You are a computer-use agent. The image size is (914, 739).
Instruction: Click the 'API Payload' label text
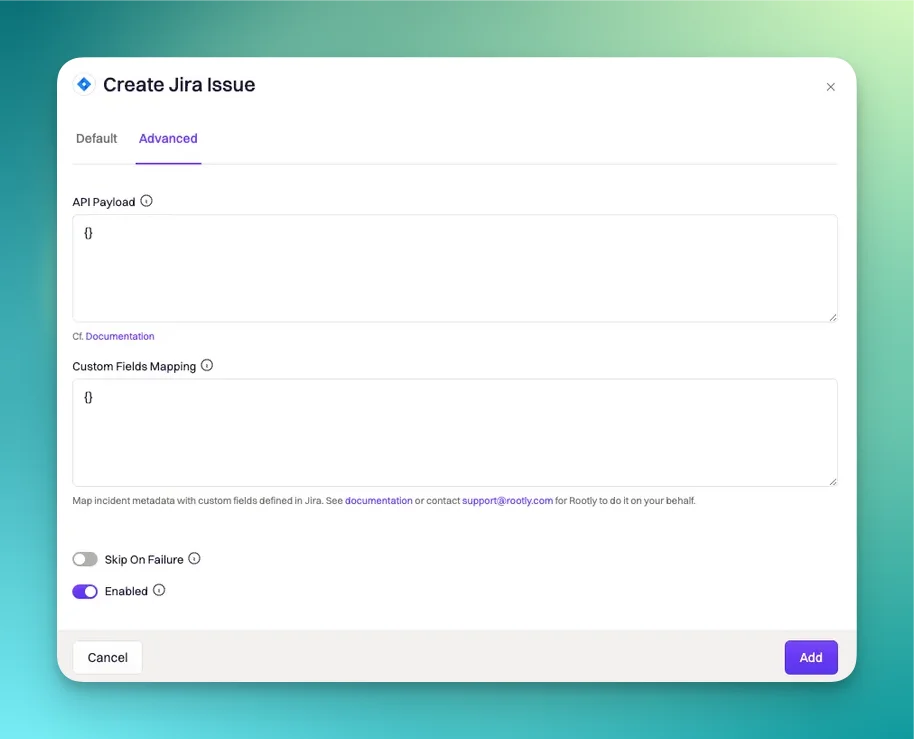104,202
